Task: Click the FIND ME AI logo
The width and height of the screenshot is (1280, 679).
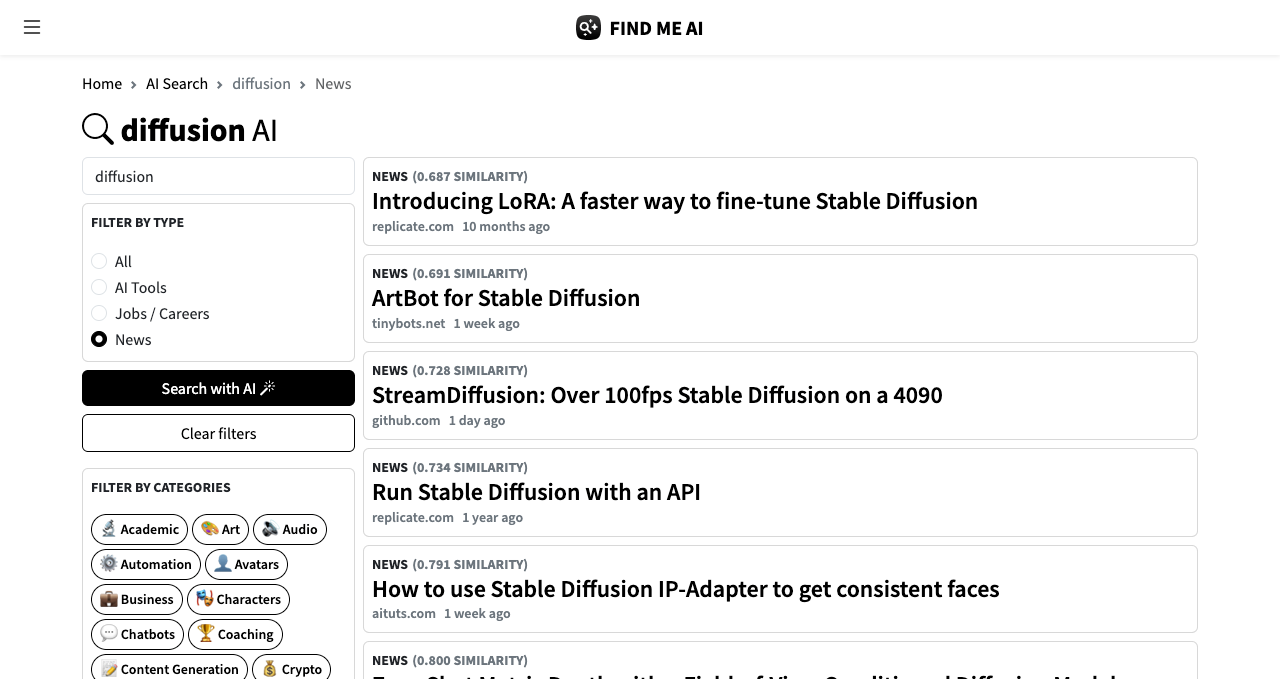Action: click(640, 28)
